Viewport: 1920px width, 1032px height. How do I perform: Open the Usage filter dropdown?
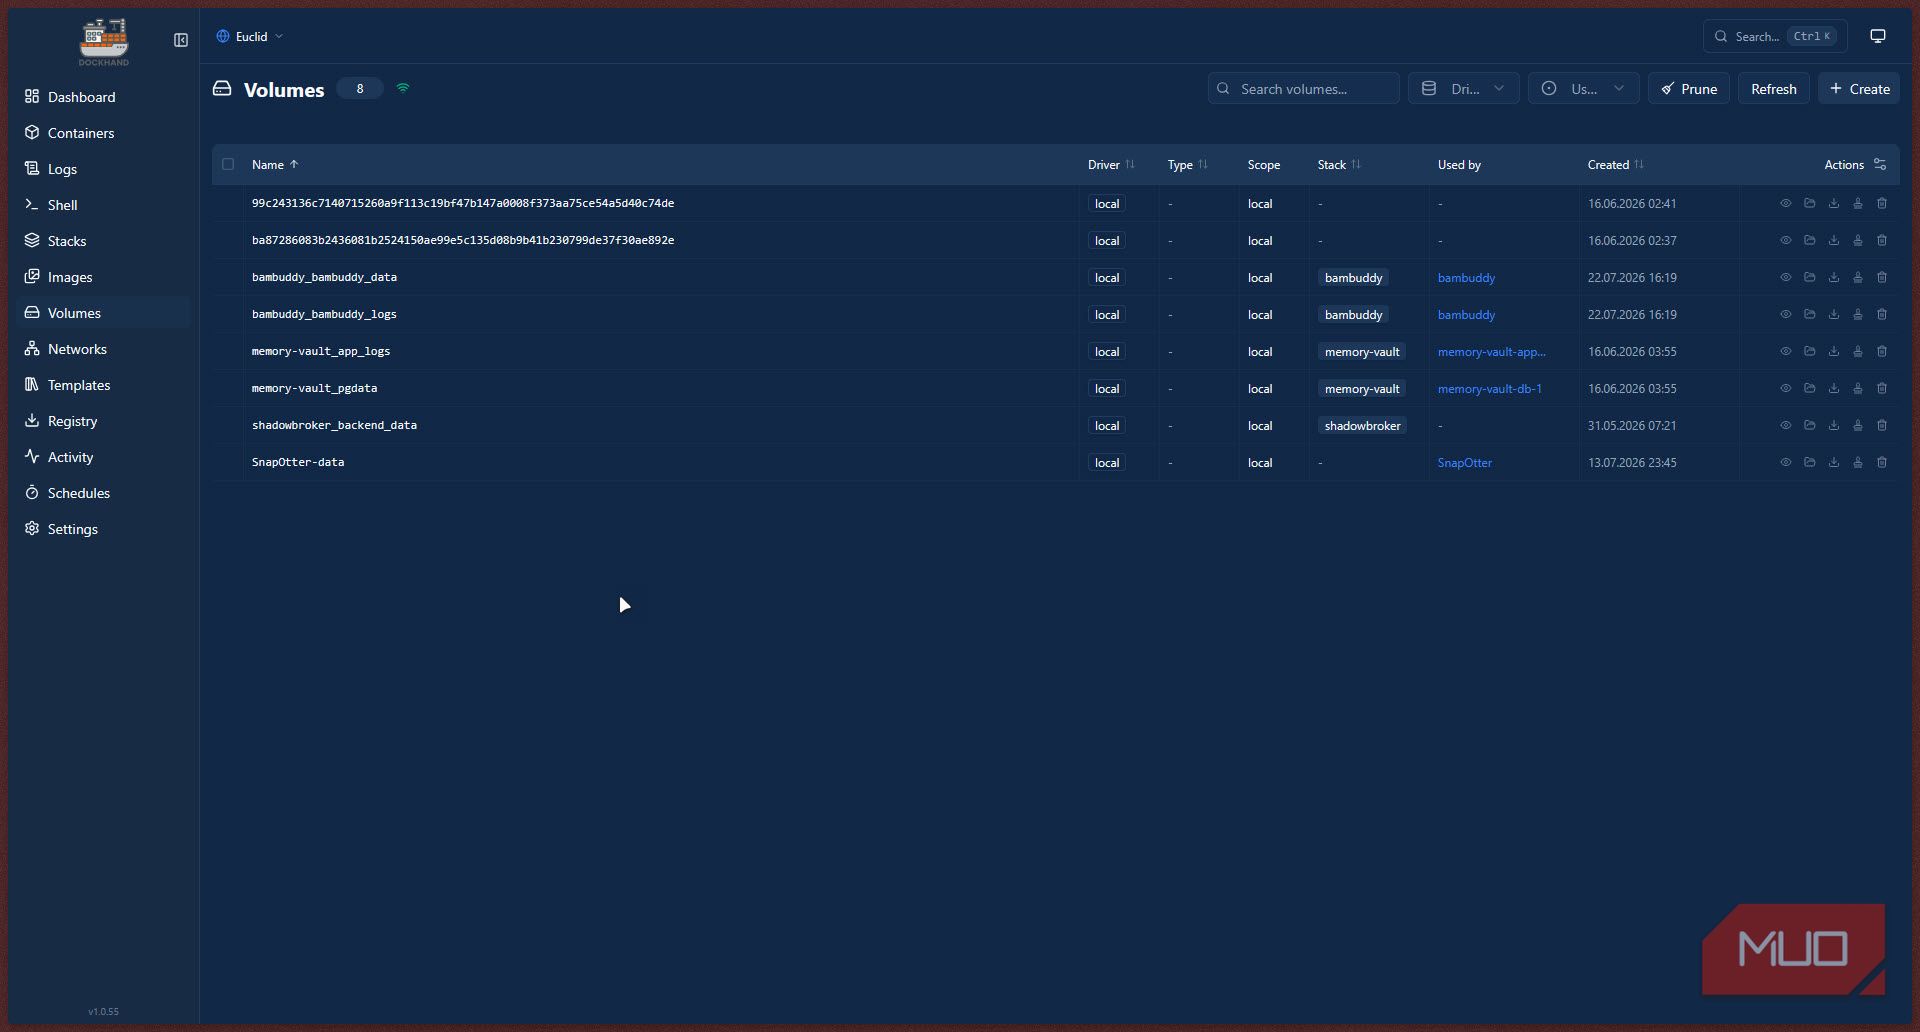tap(1584, 89)
